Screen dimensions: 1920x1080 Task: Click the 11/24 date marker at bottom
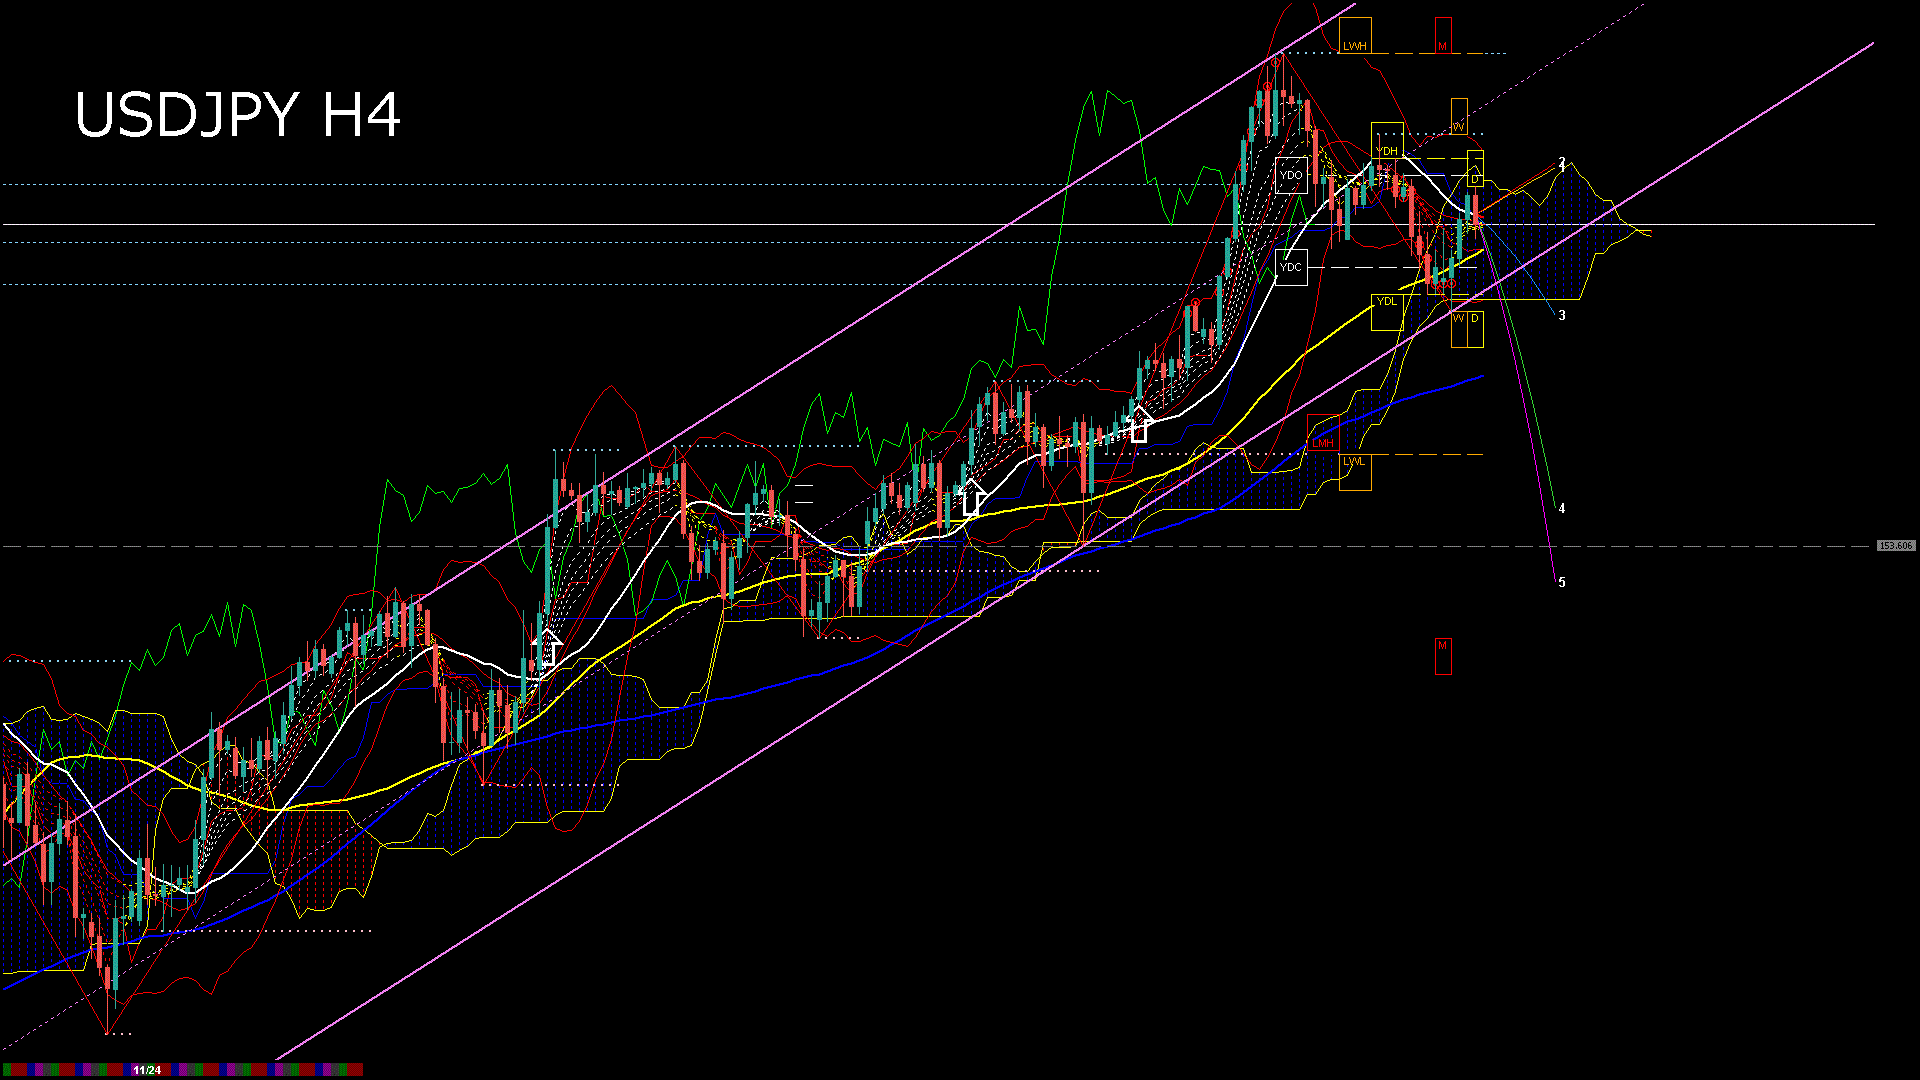tap(147, 1070)
